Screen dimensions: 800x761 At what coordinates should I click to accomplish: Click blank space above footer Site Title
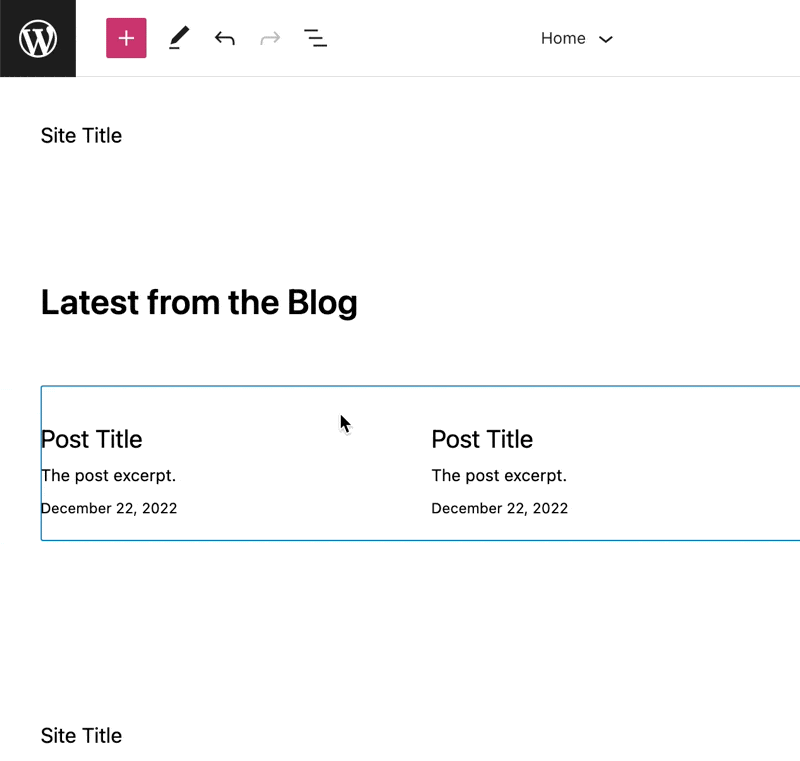point(400,632)
